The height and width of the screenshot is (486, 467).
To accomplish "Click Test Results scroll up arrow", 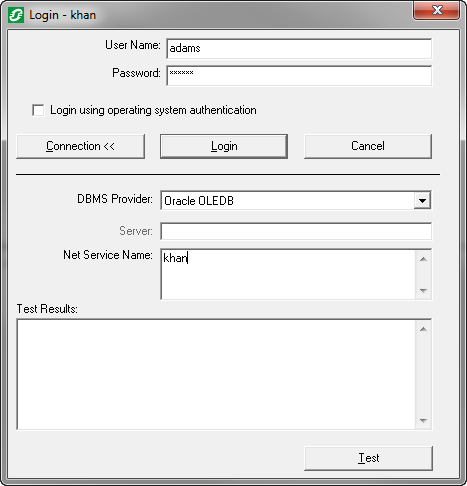I will (x=423, y=329).
